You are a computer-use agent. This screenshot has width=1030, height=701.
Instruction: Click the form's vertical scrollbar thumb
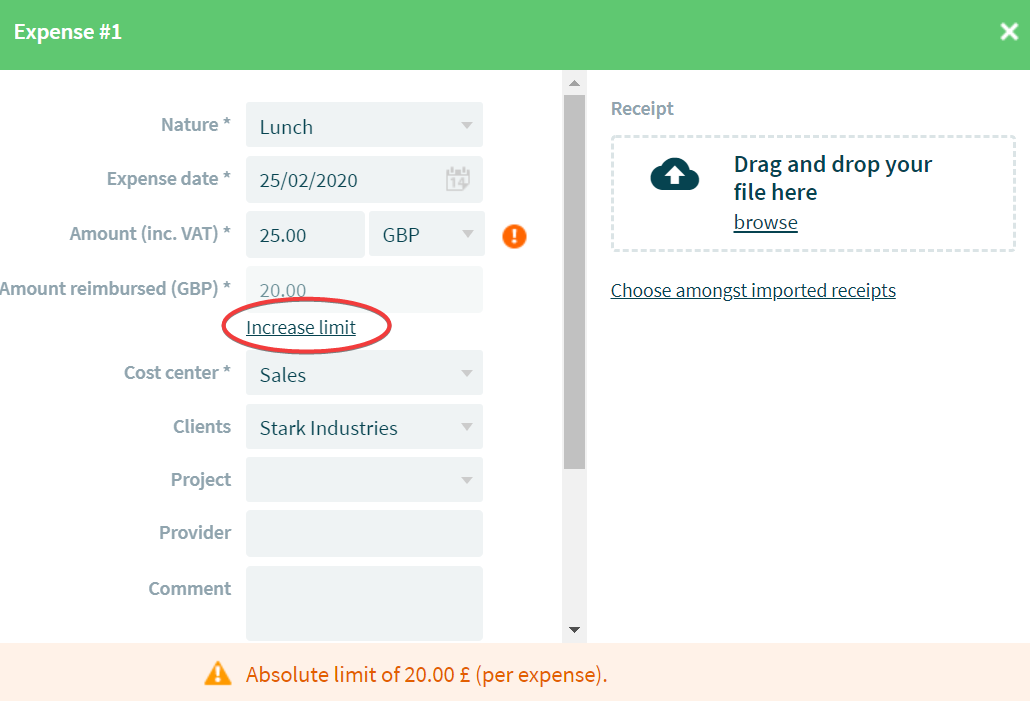coord(574,282)
